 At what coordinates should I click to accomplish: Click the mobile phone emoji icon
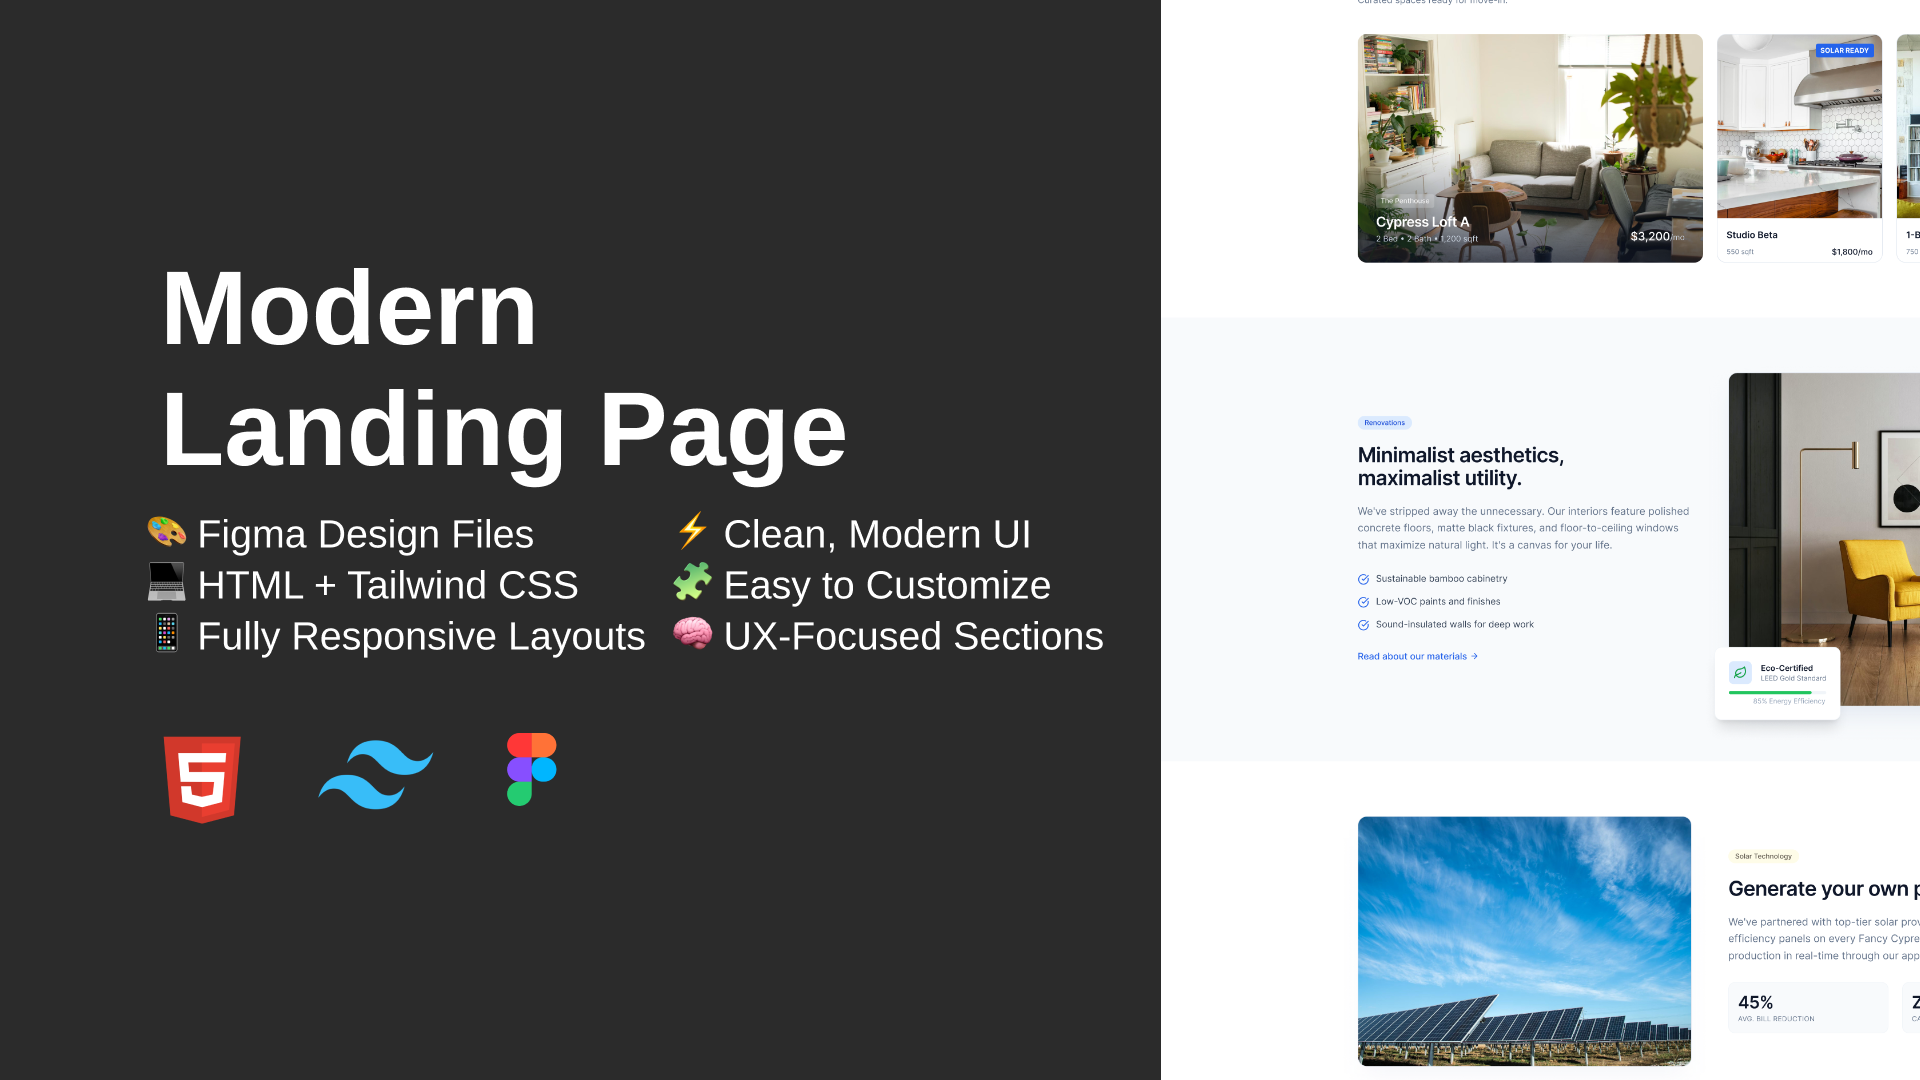click(x=167, y=634)
